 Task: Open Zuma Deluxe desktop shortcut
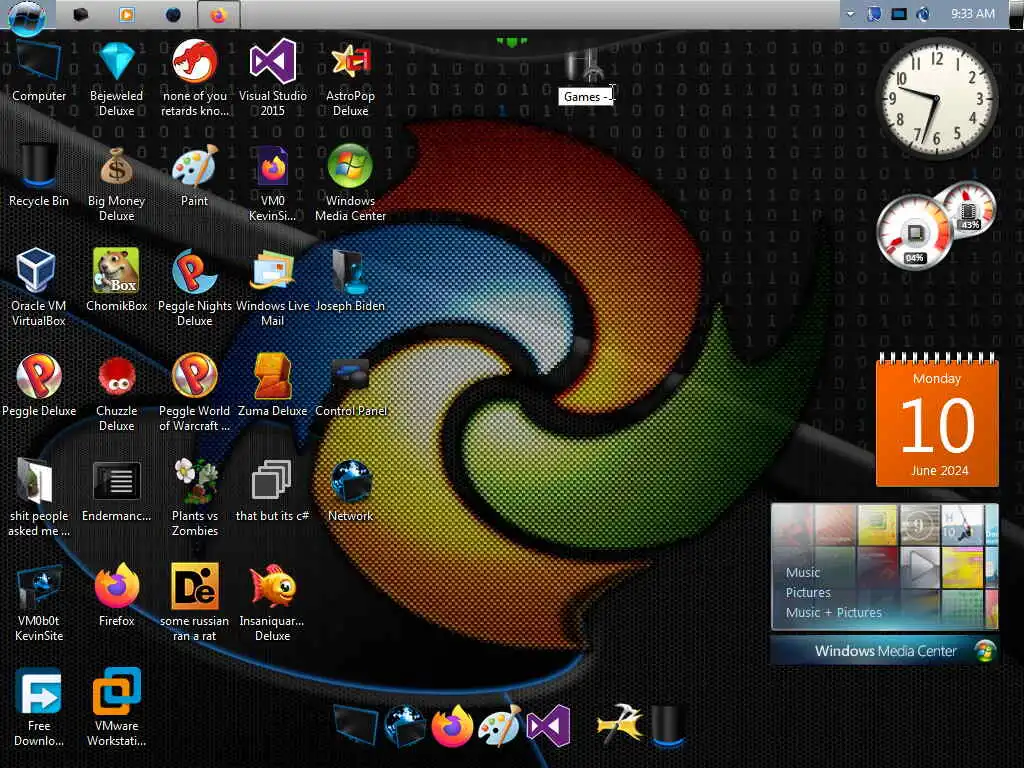click(272, 386)
